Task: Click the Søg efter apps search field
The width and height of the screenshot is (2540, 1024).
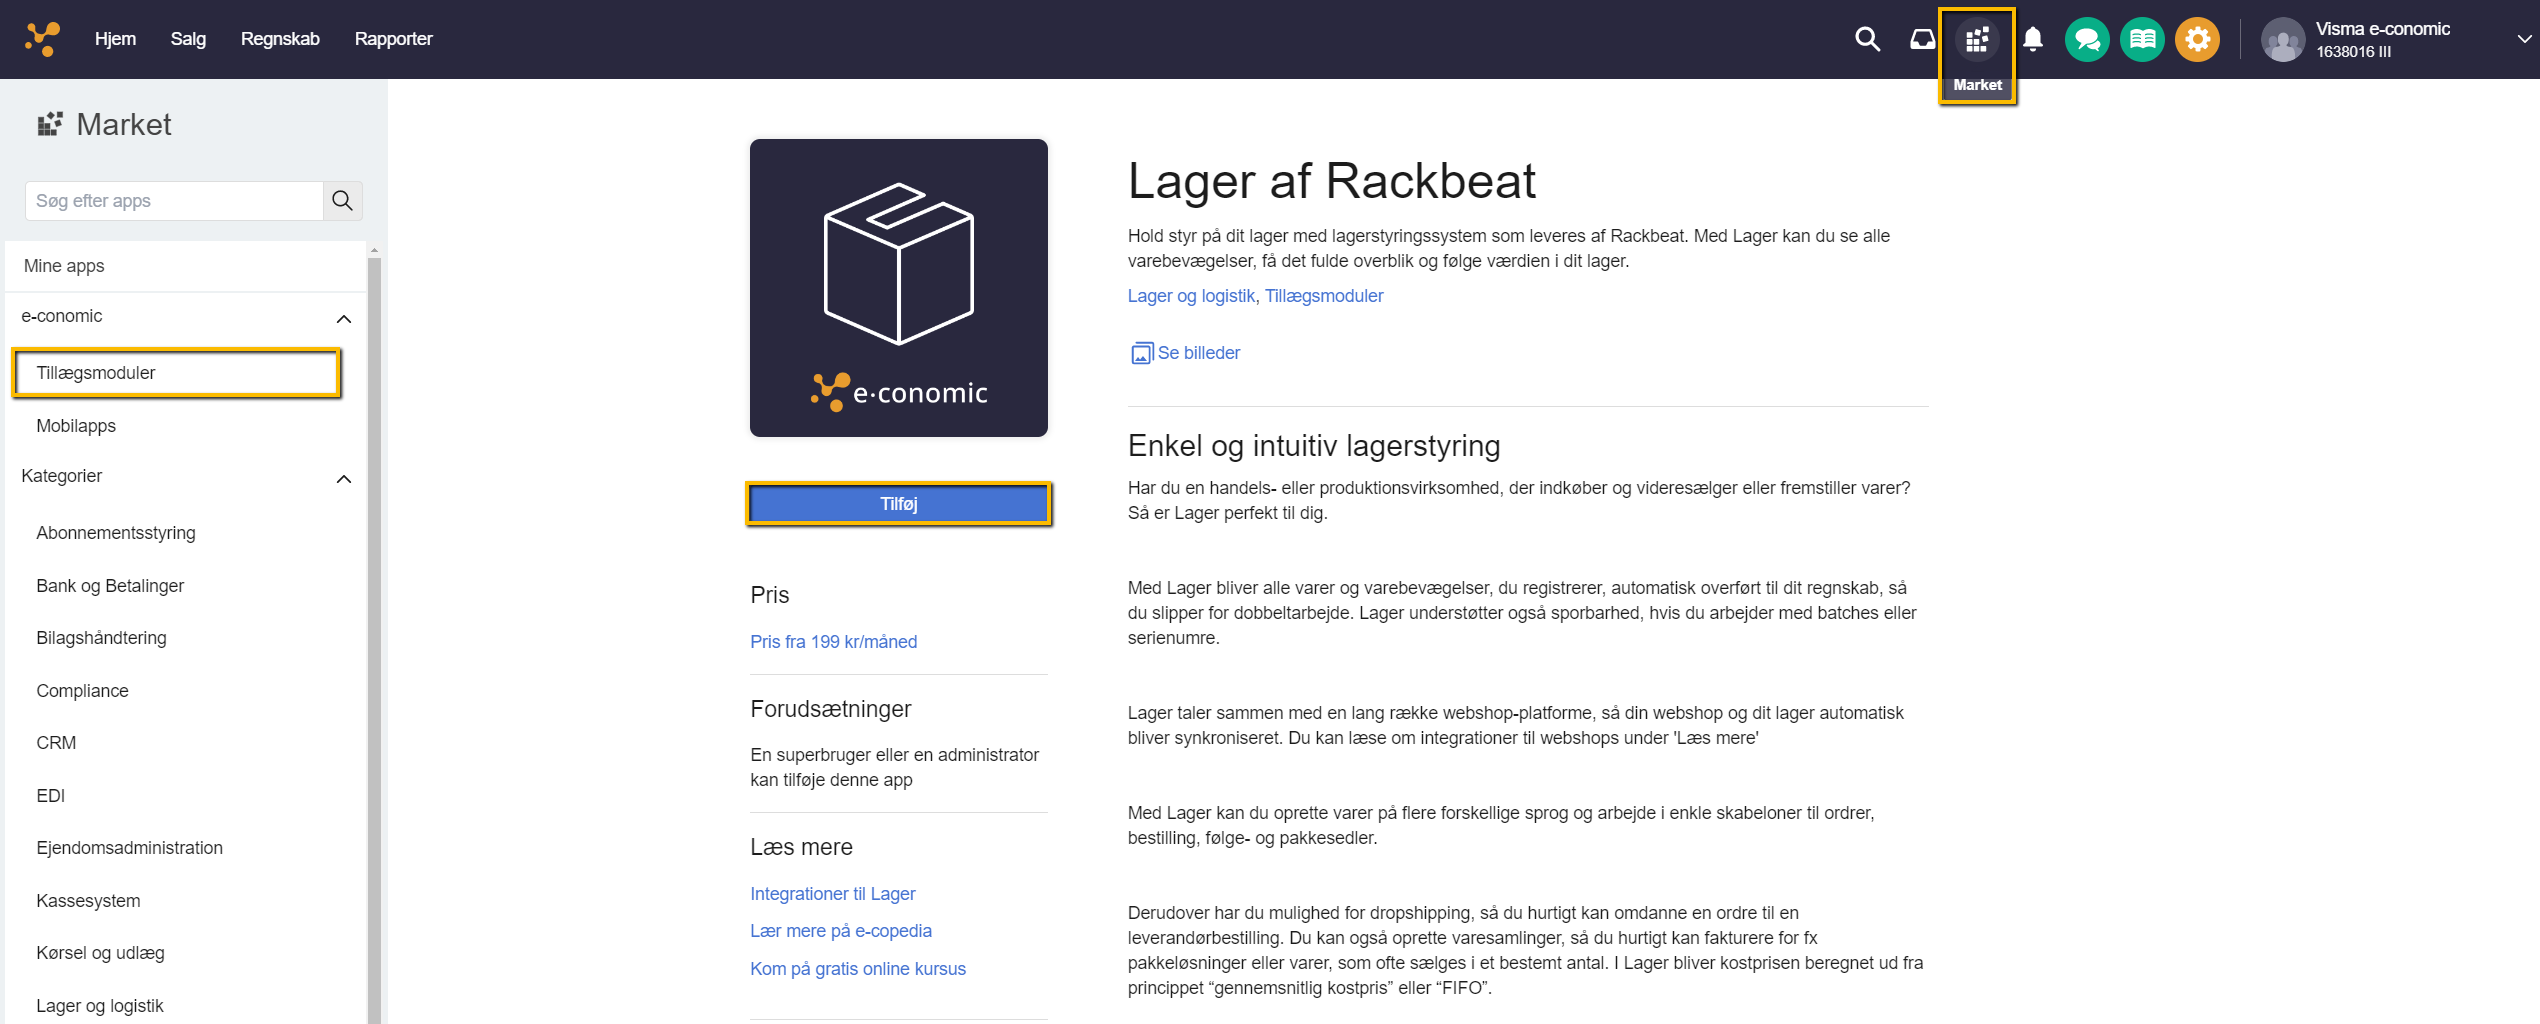Action: pos(175,201)
